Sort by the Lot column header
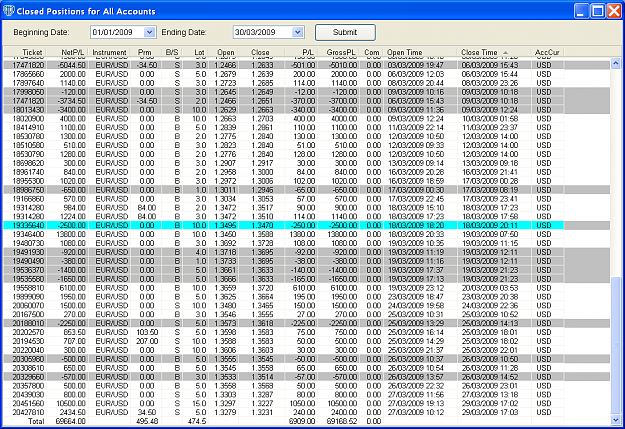Image resolution: width=625 pixels, height=429 pixels. click(199, 52)
